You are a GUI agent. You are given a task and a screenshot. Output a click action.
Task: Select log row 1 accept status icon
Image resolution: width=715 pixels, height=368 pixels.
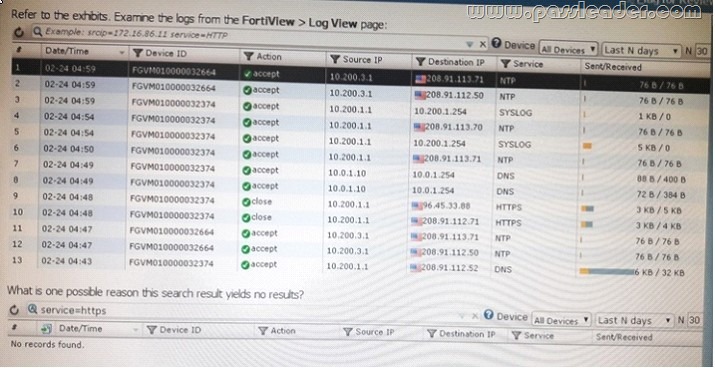[248, 73]
